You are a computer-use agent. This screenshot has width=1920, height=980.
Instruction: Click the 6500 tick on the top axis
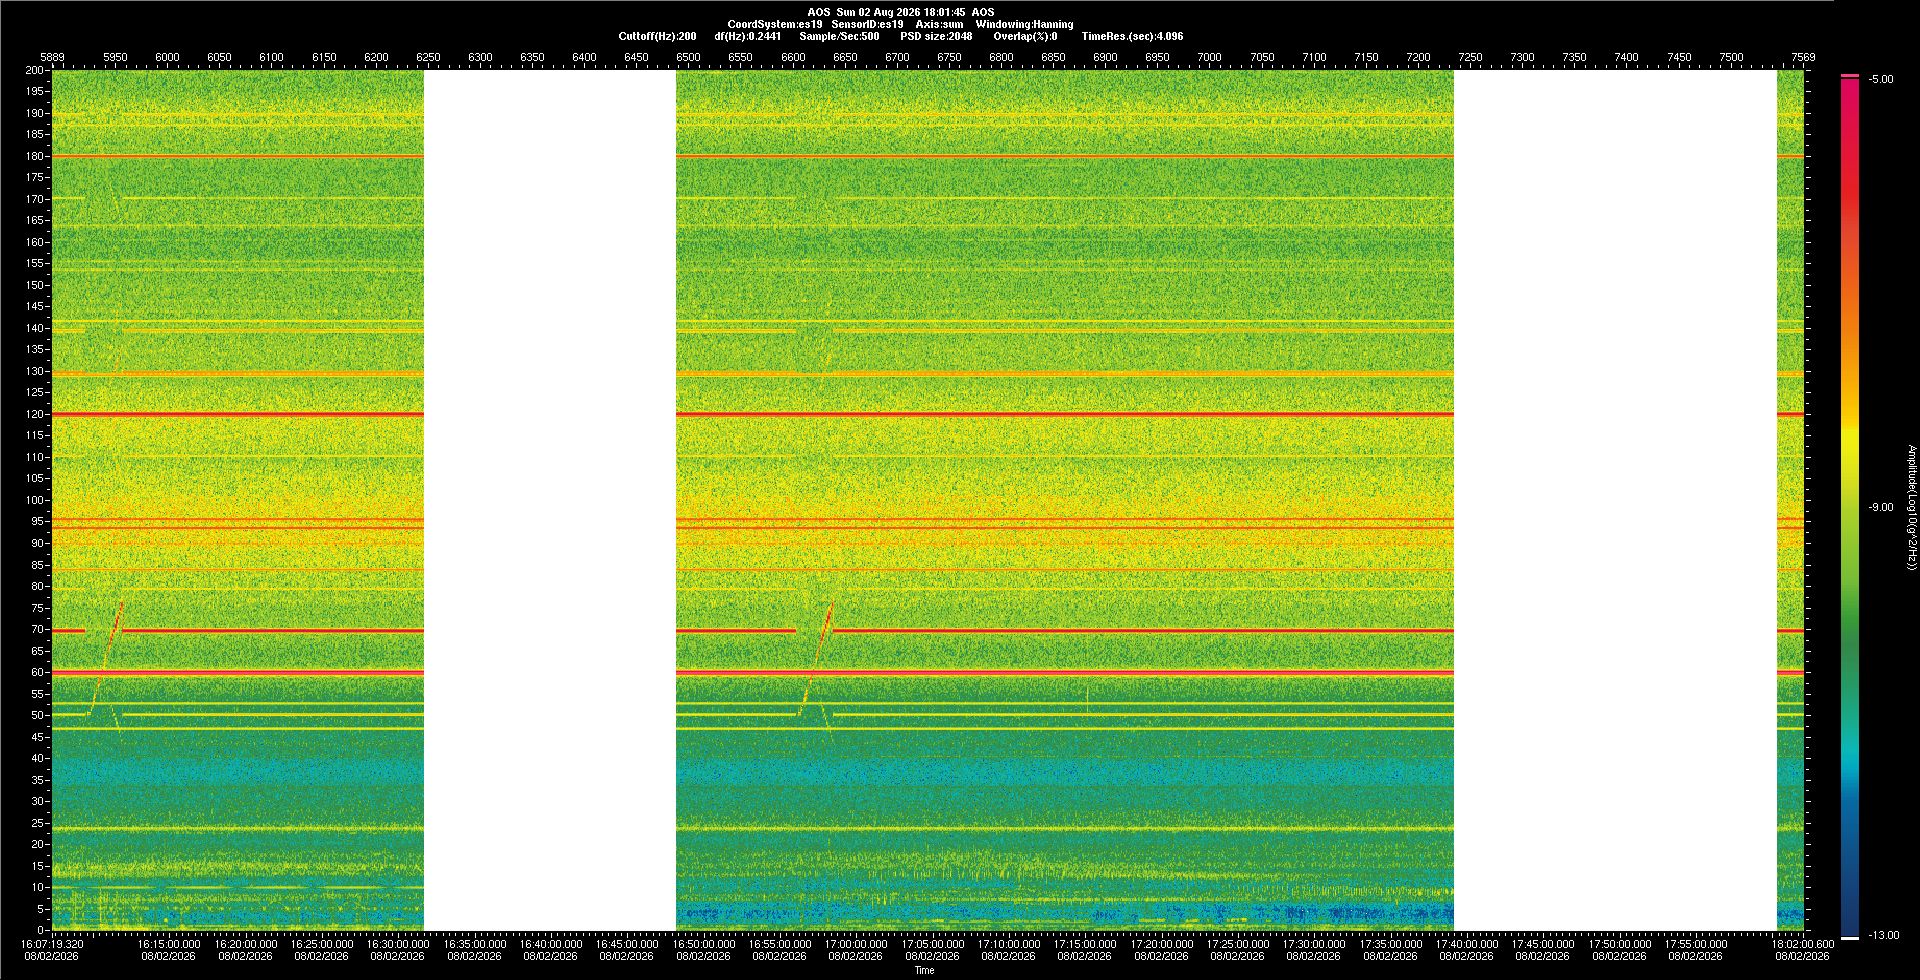click(x=688, y=57)
